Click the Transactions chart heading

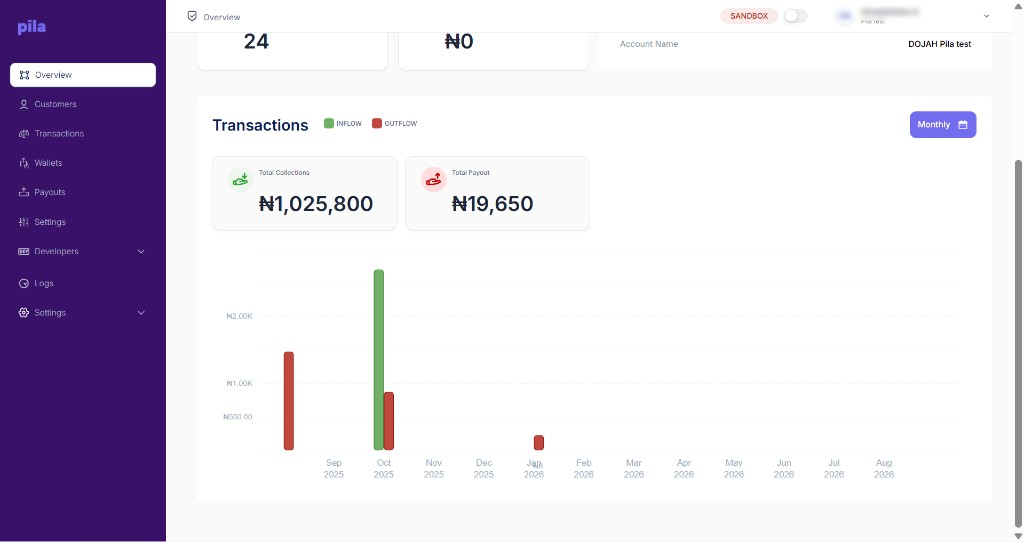260,125
